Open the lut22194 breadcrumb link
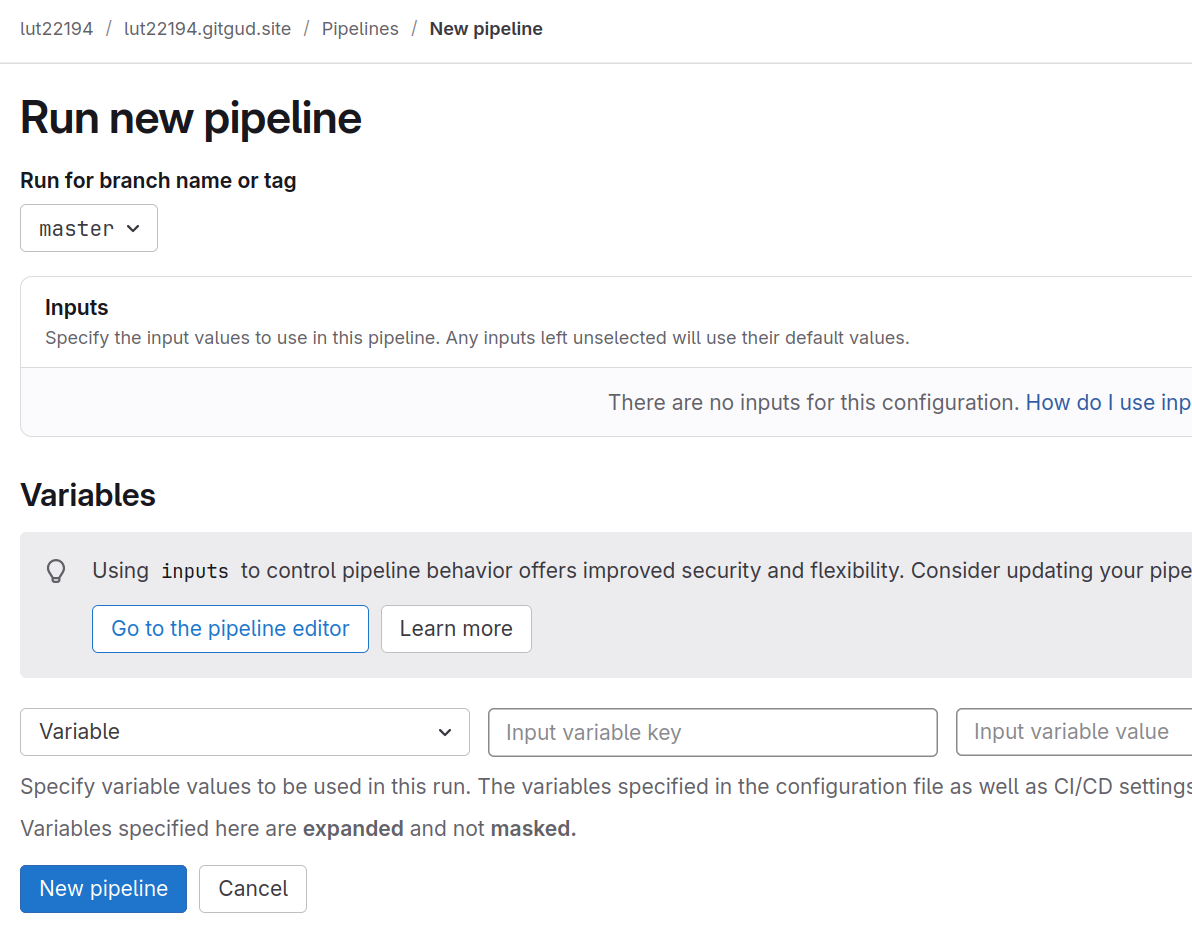 coord(56,29)
